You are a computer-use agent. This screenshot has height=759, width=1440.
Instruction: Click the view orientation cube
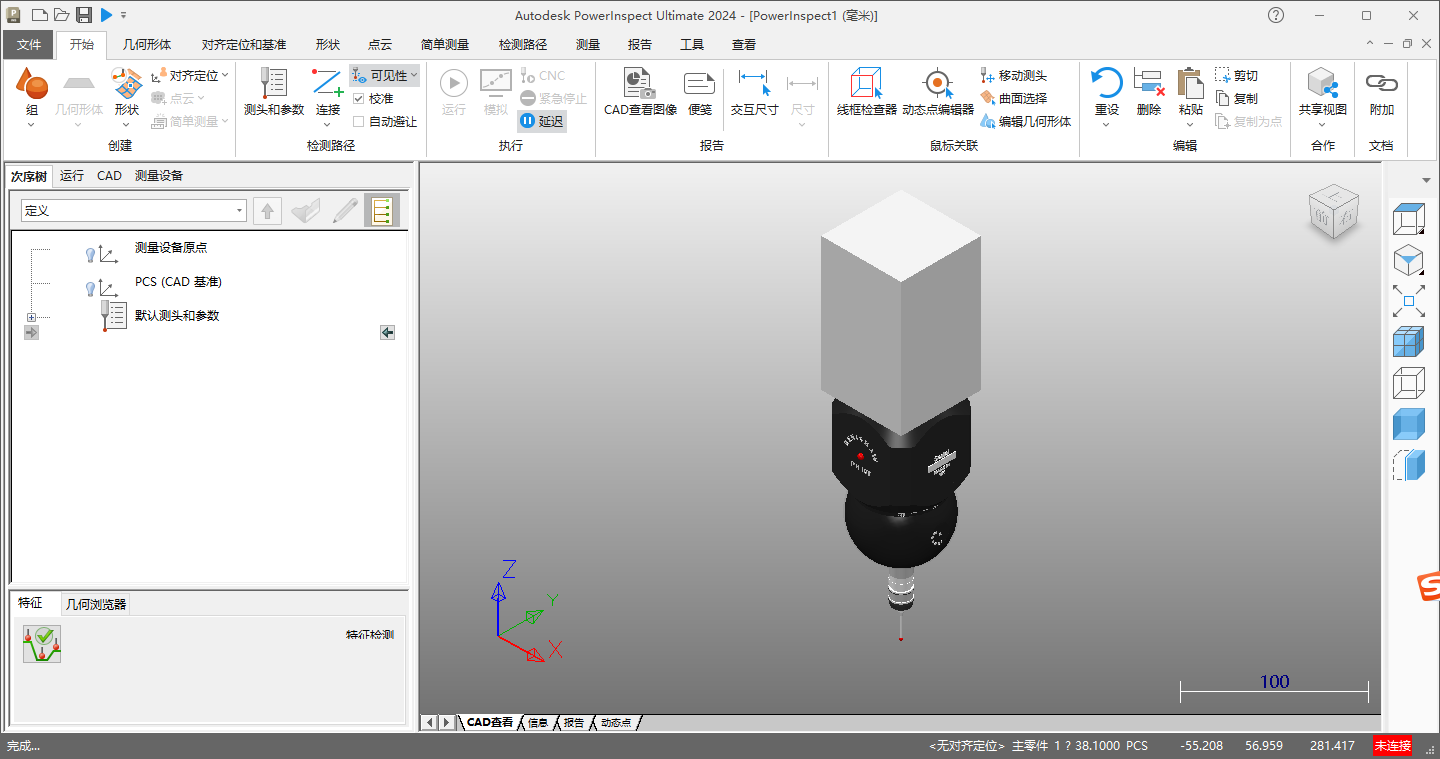1333,212
